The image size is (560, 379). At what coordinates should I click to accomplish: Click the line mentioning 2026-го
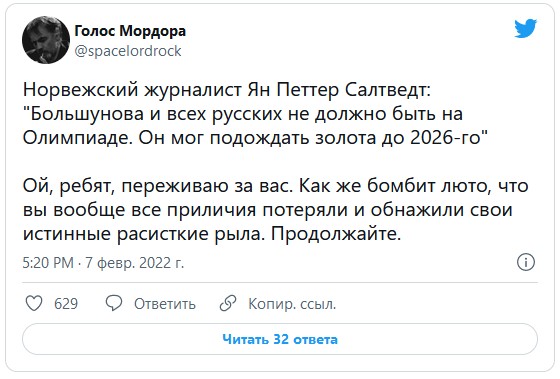click(255, 138)
